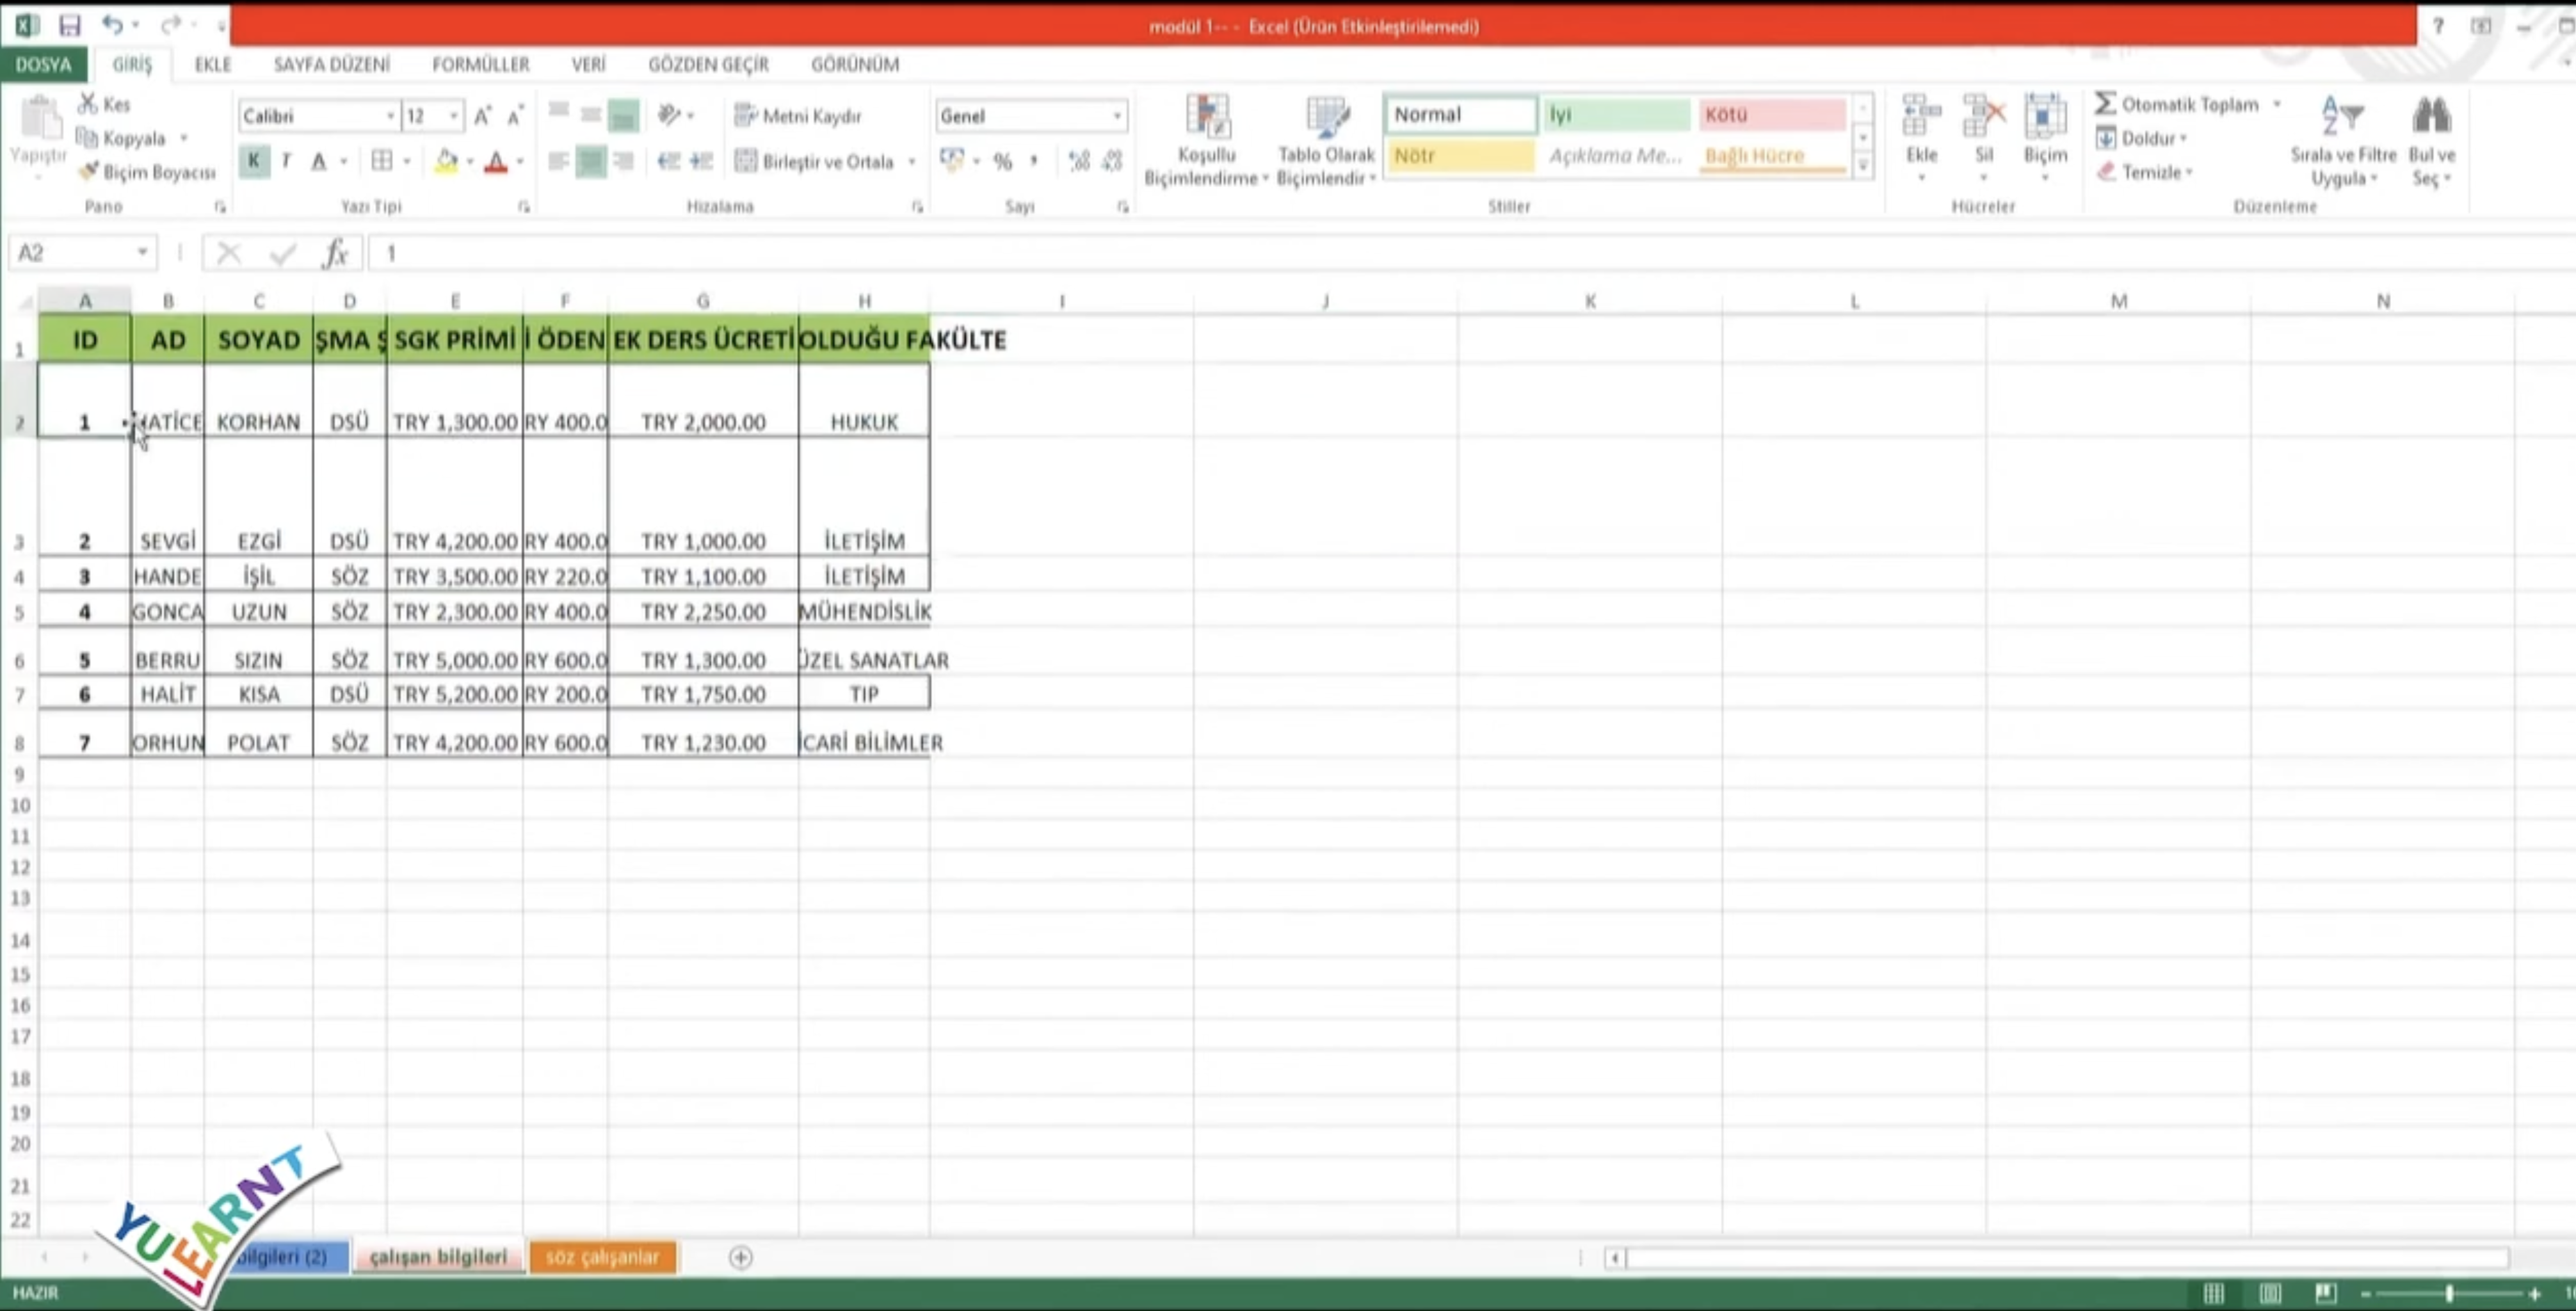The width and height of the screenshot is (2576, 1311).
Task: Click the Otomatik Toplam sigma icon
Action: 2105,104
